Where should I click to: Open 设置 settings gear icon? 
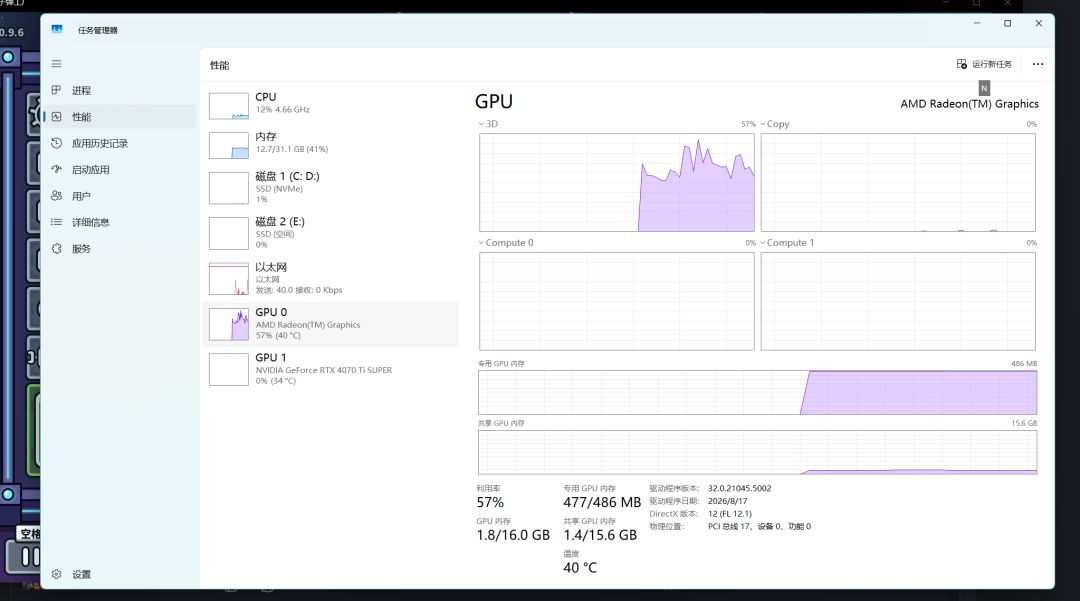56,574
